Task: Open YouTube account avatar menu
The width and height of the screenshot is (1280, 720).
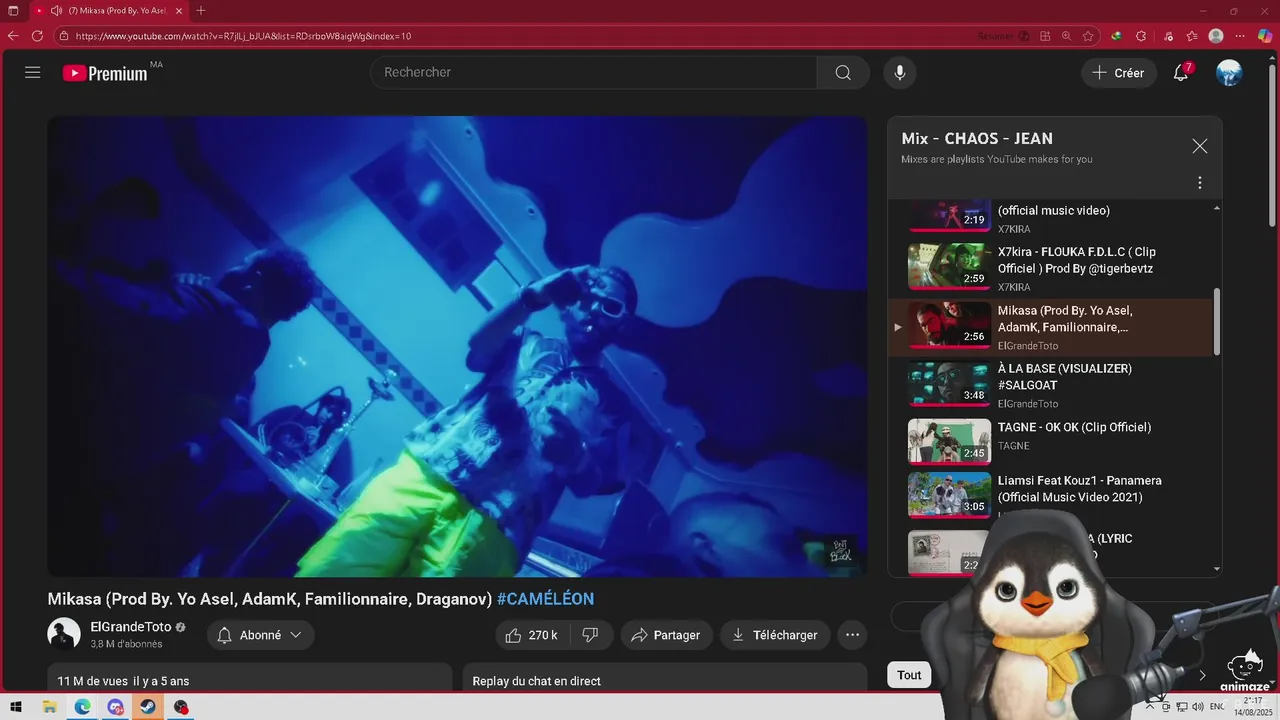Action: pos(1229,73)
